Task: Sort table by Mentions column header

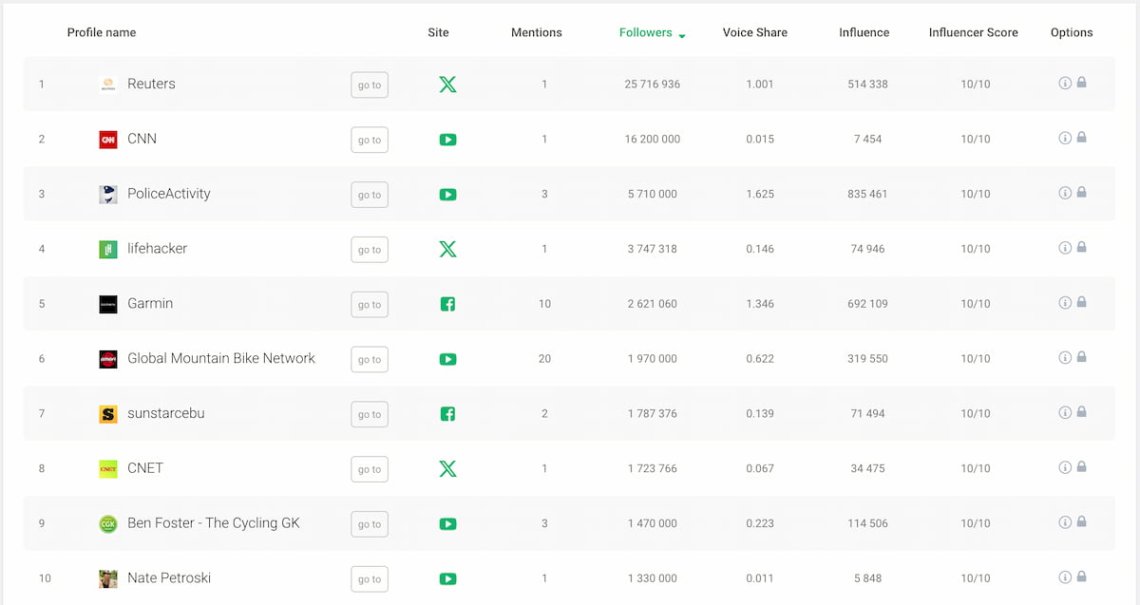Action: [537, 33]
